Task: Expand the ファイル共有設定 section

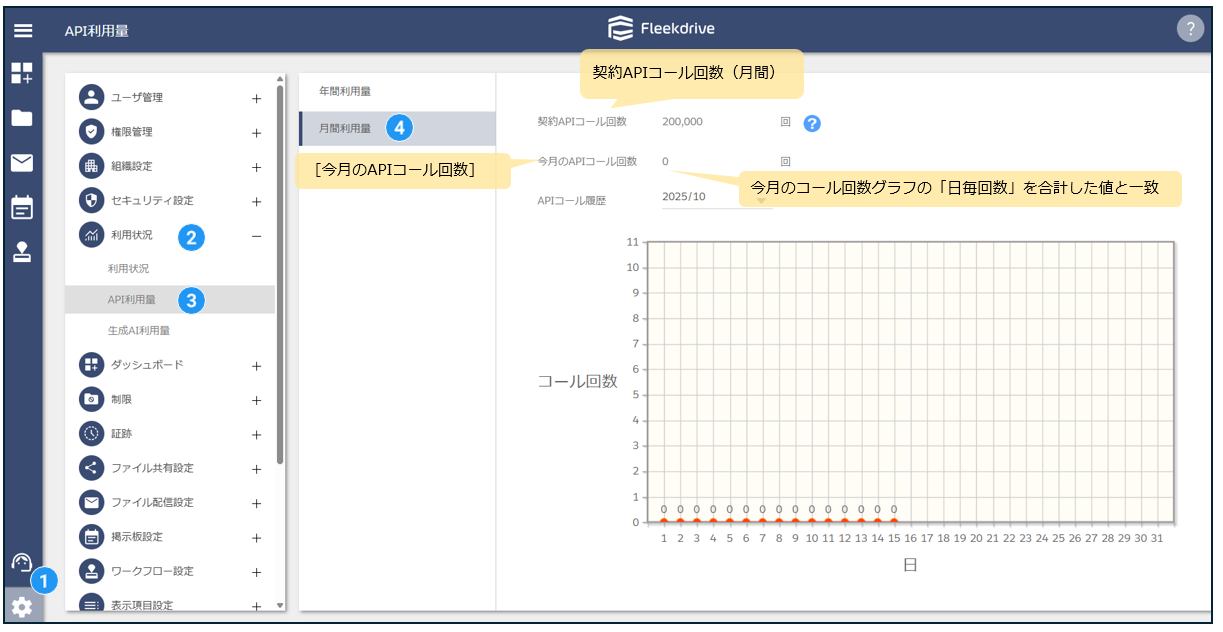Action: 256,469
